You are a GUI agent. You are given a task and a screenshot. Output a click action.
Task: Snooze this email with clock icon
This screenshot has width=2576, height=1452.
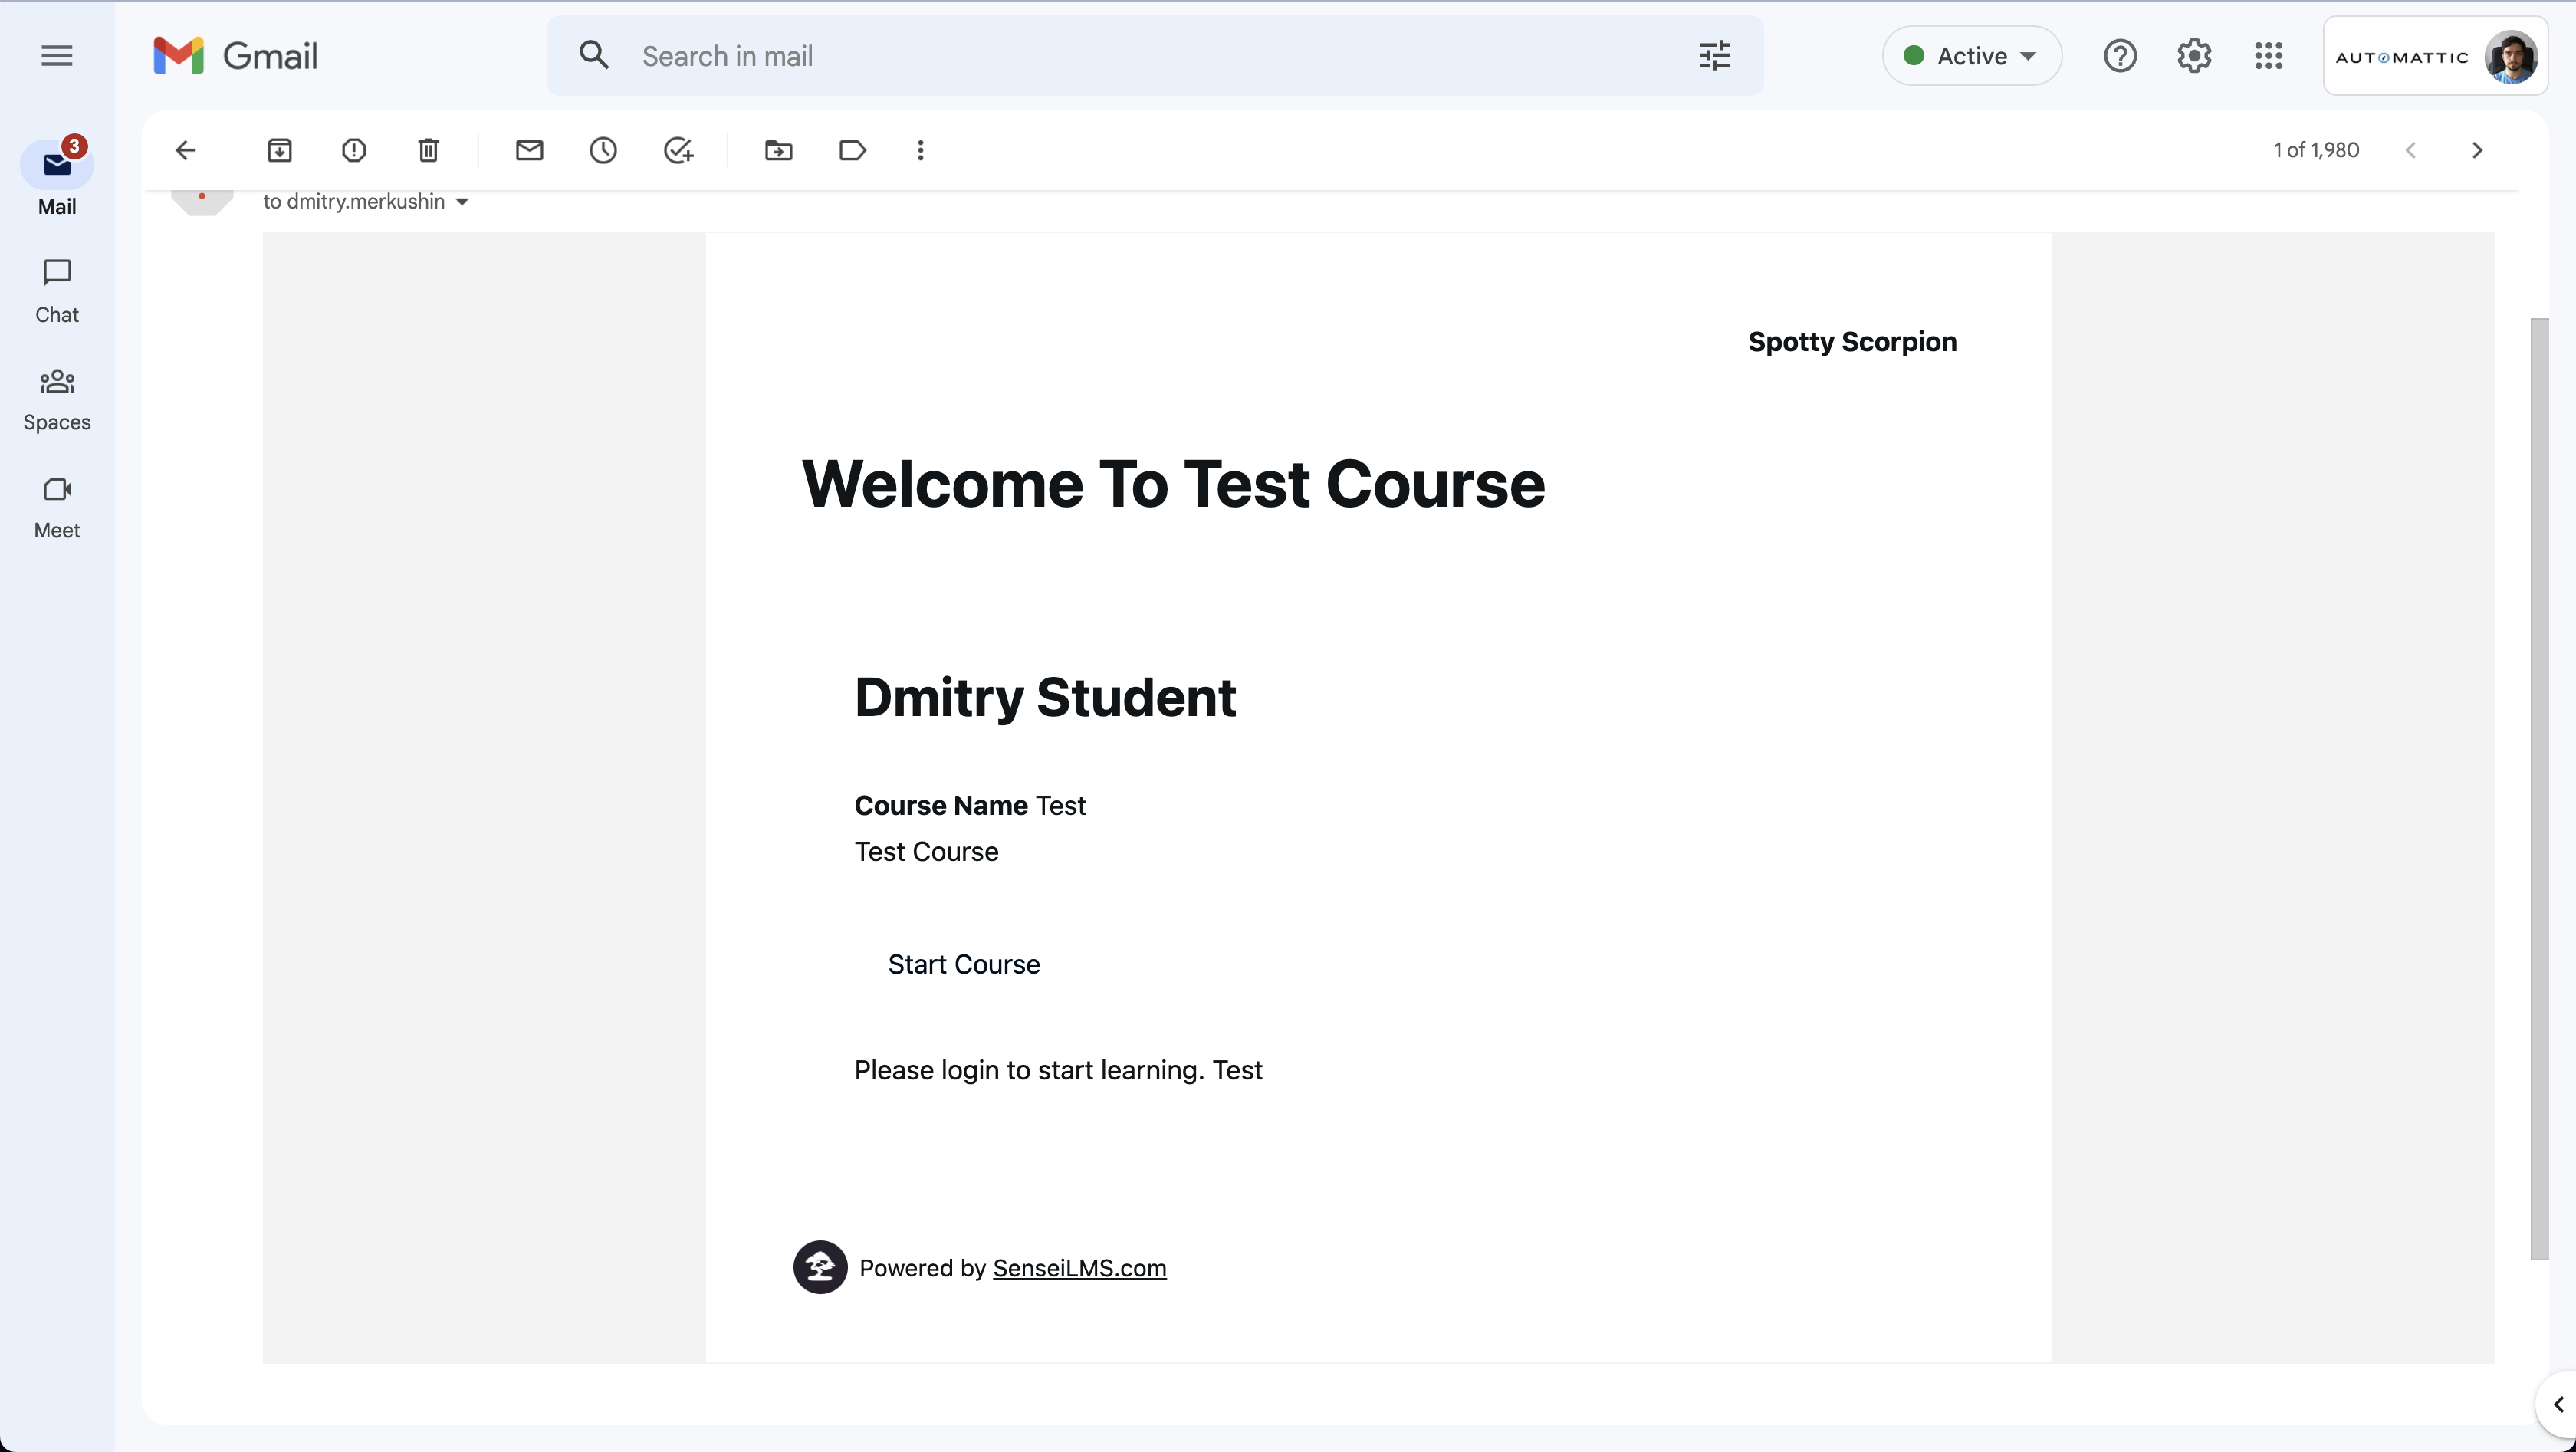(x=603, y=150)
